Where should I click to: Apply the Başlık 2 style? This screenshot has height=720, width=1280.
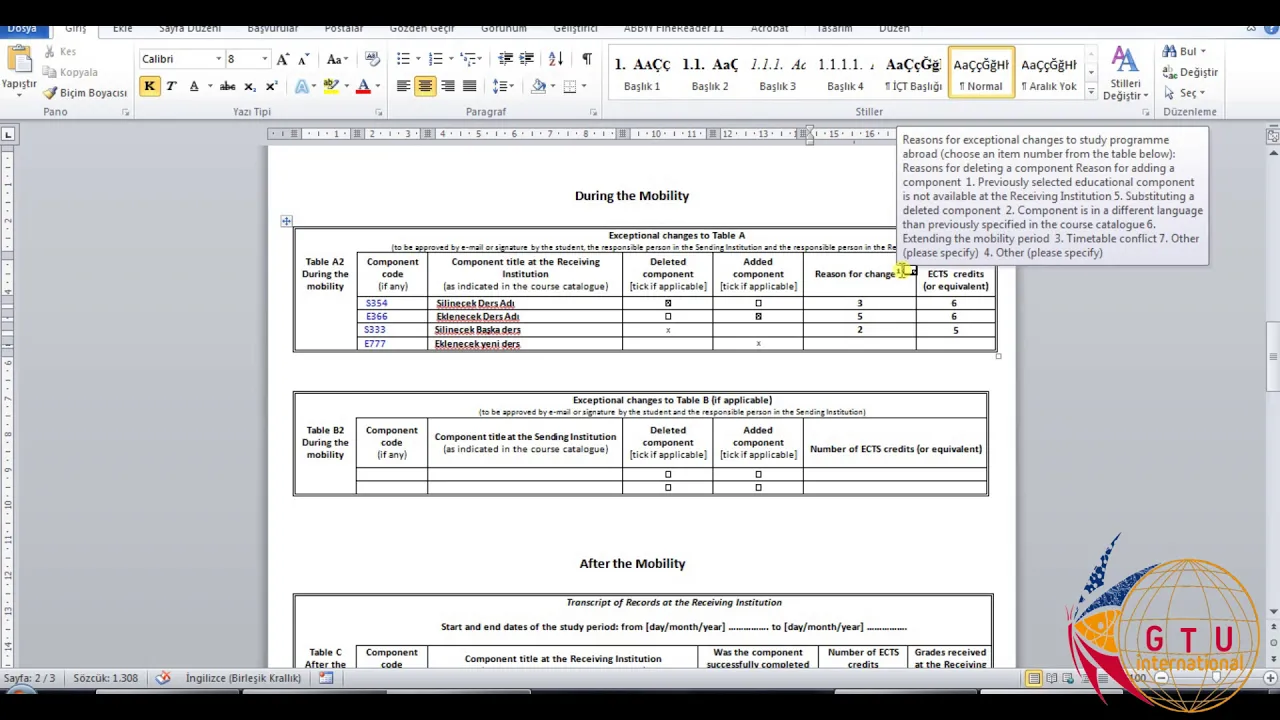[x=710, y=74]
